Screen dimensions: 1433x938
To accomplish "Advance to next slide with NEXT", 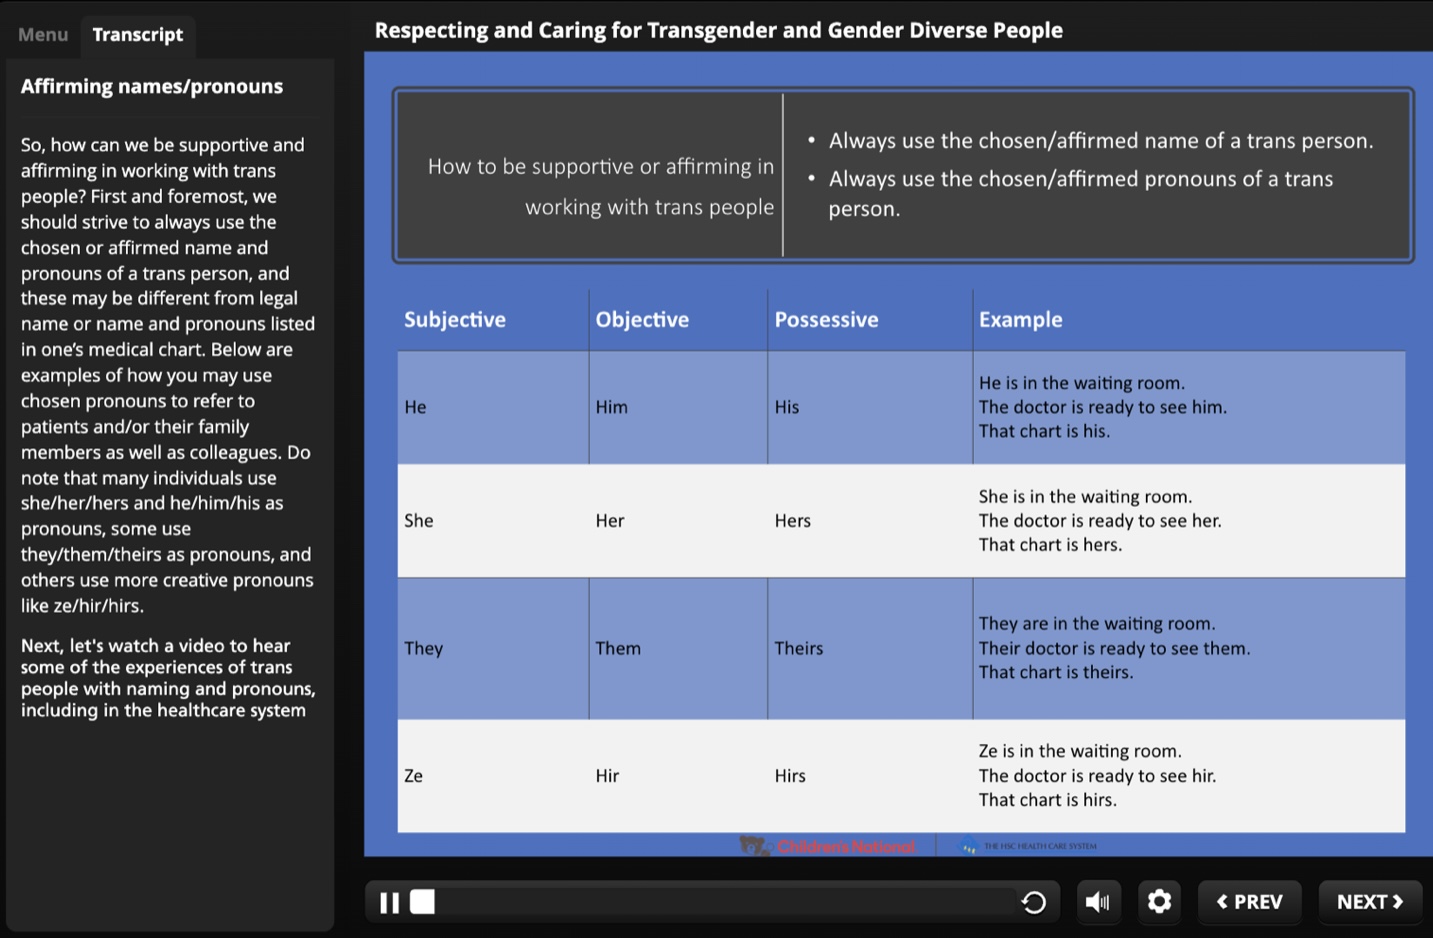I will click(x=1369, y=902).
